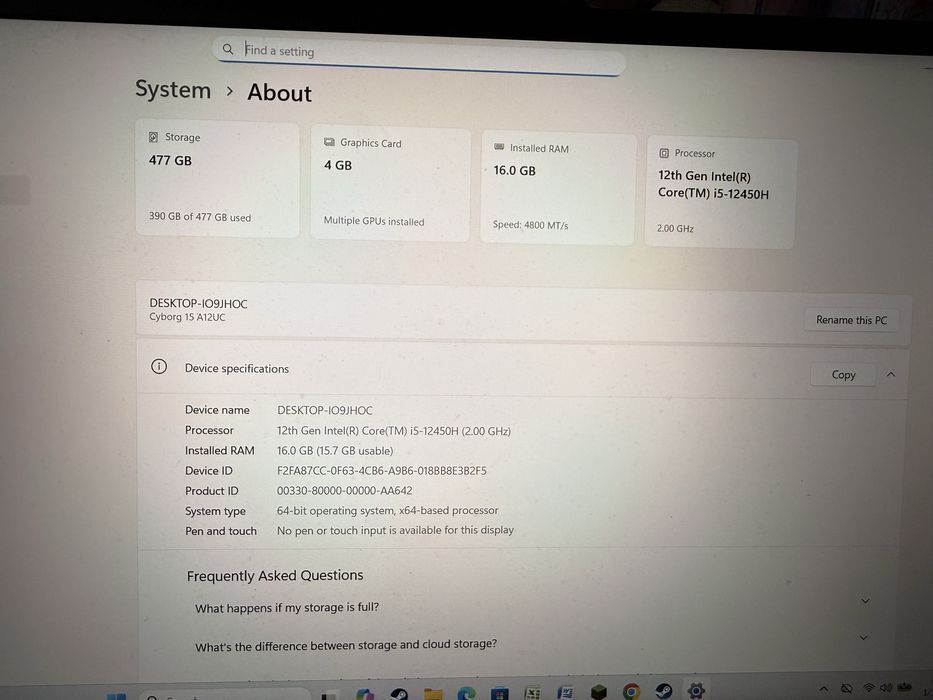Launch Microsoft Edge from the taskbar
Viewport: 933px width, 700px height.
[x=466, y=693]
